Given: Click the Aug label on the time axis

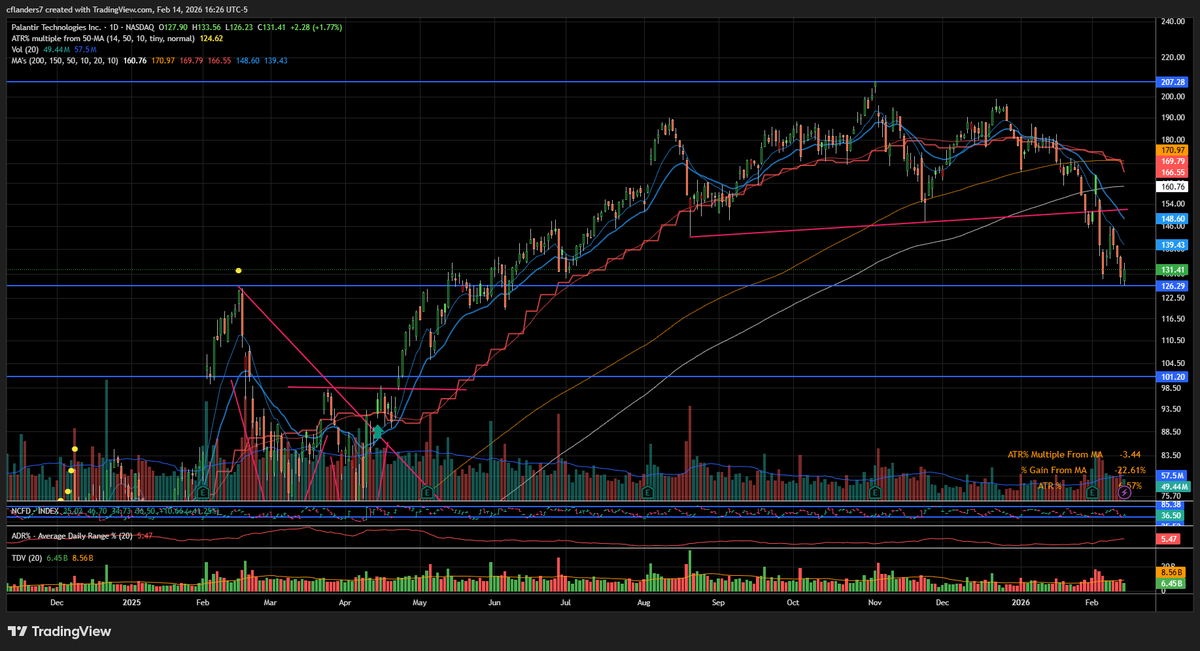Looking at the screenshot, I should 643,603.
